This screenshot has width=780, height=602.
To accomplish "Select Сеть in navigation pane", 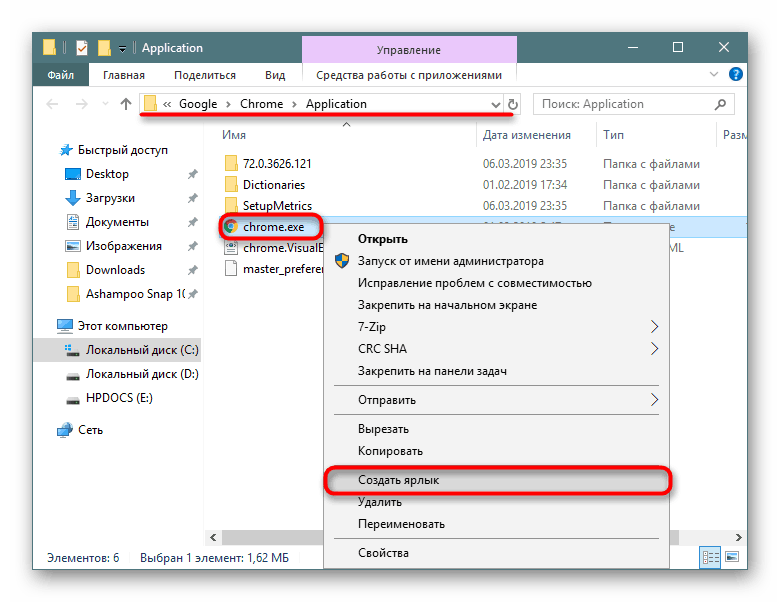I will click(x=90, y=430).
